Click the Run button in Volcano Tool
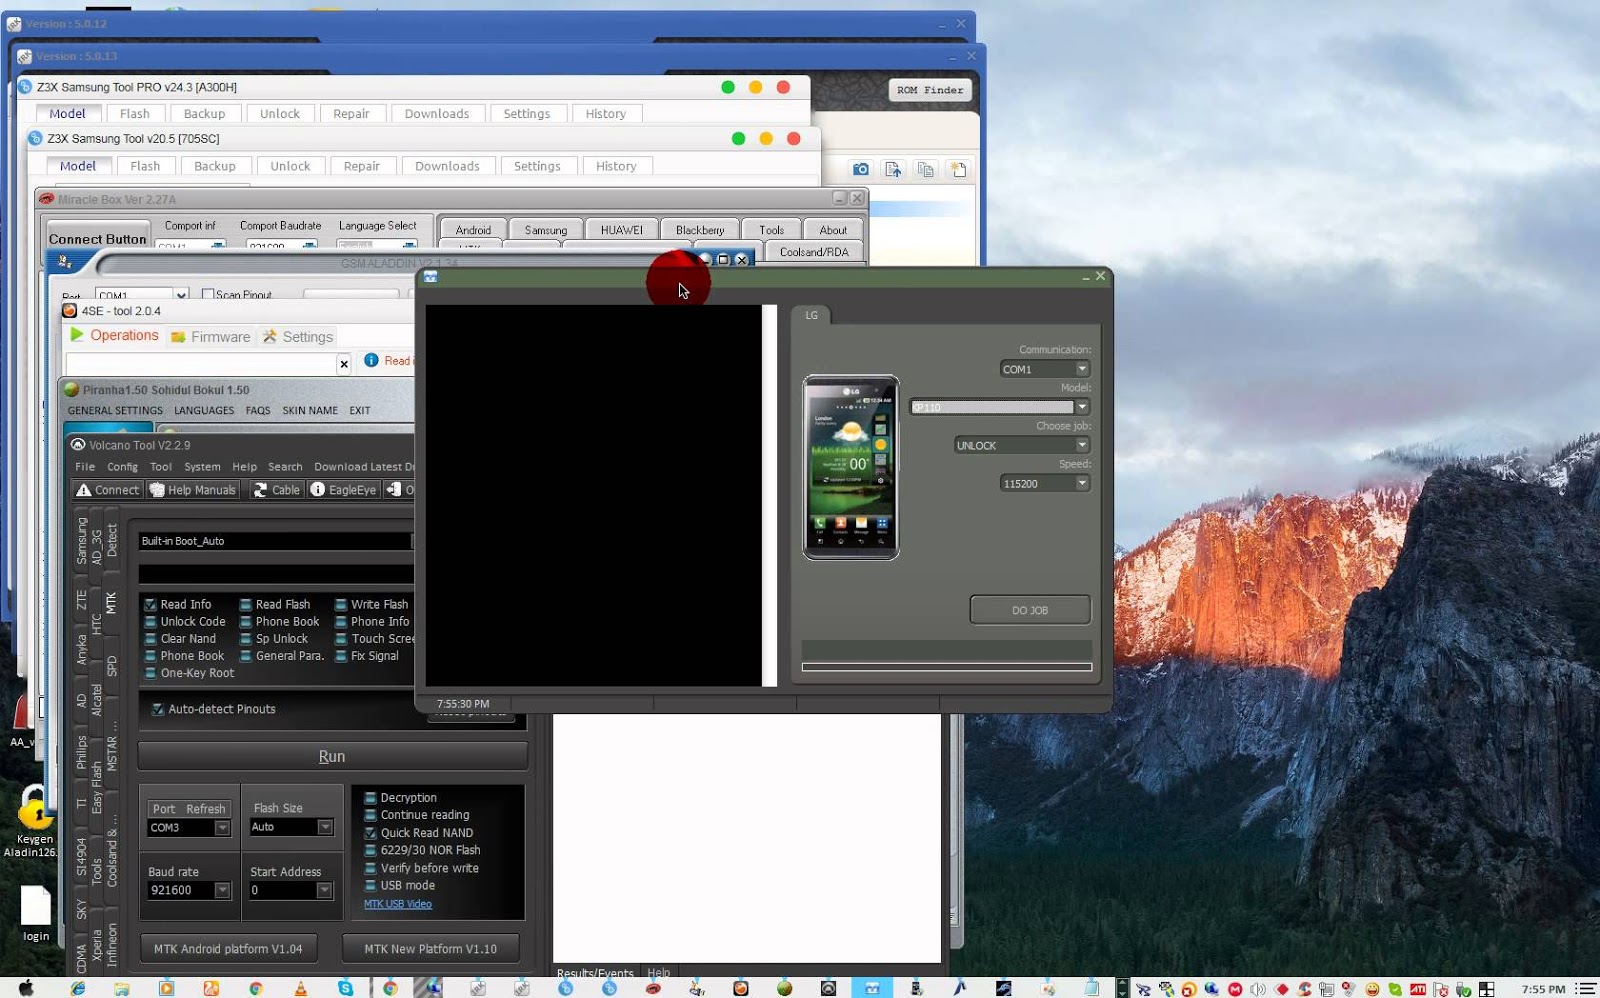Image resolution: width=1600 pixels, height=998 pixels. (332, 757)
